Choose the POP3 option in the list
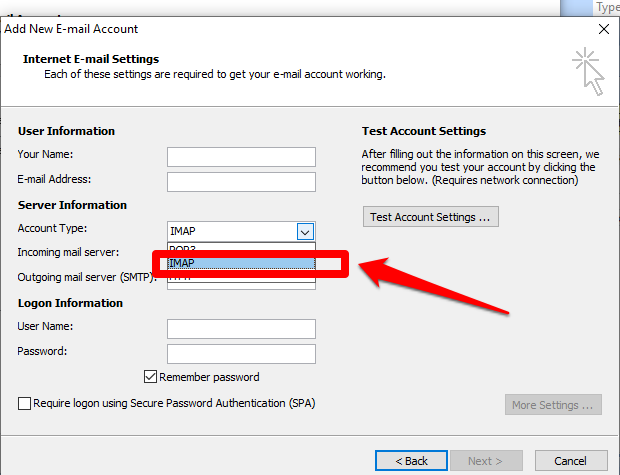The width and height of the screenshot is (620, 475). [x=241, y=248]
